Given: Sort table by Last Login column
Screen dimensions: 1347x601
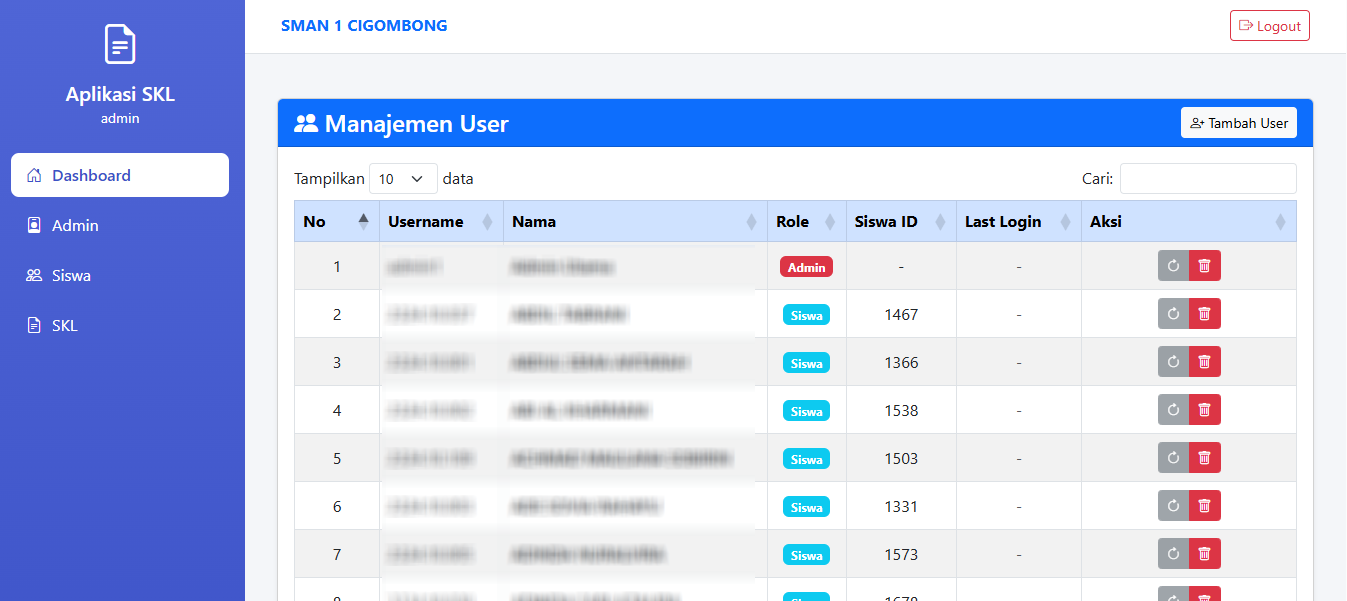Looking at the screenshot, I should point(1018,221).
